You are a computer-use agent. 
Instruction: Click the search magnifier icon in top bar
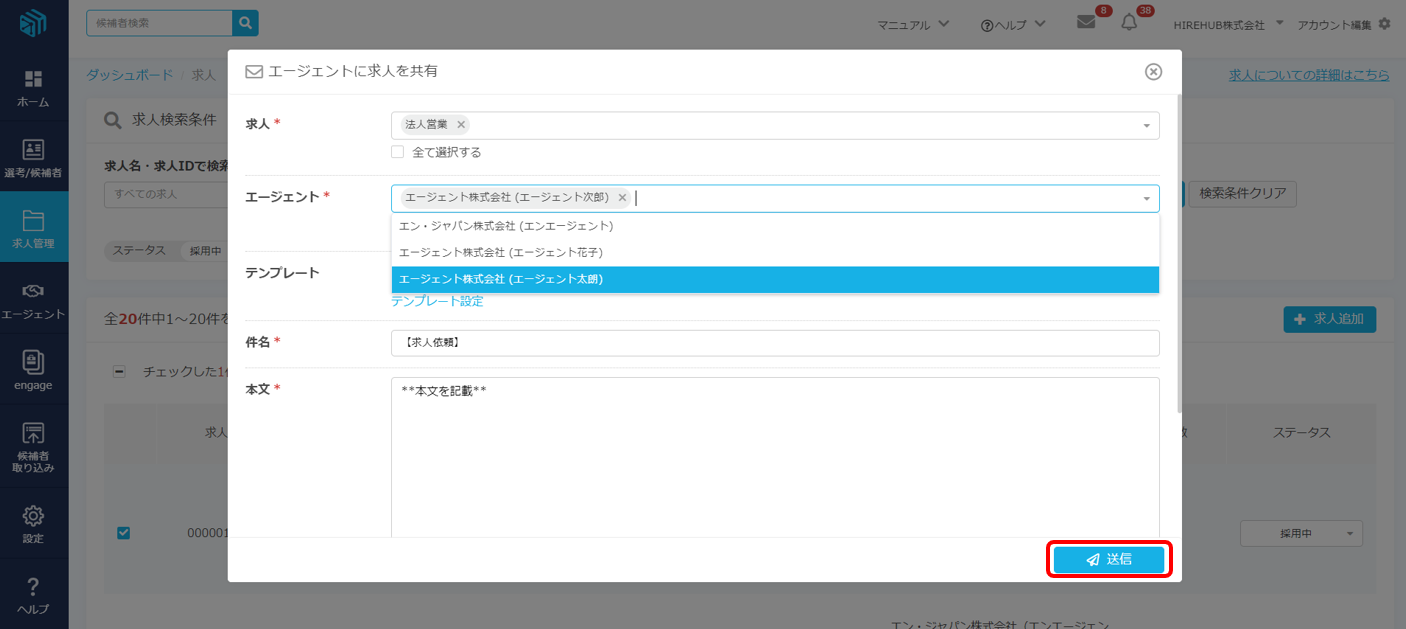tap(245, 23)
